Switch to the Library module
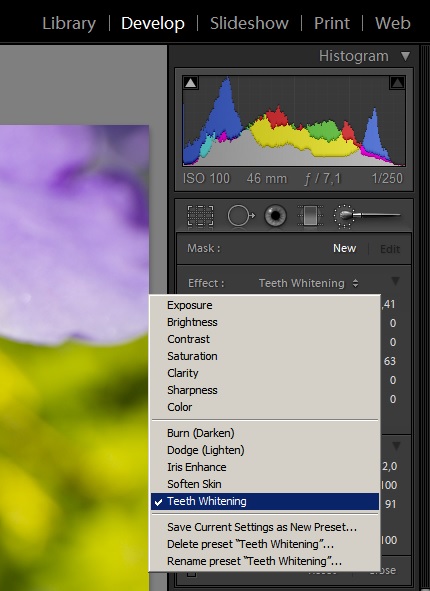430x591 pixels. (69, 23)
